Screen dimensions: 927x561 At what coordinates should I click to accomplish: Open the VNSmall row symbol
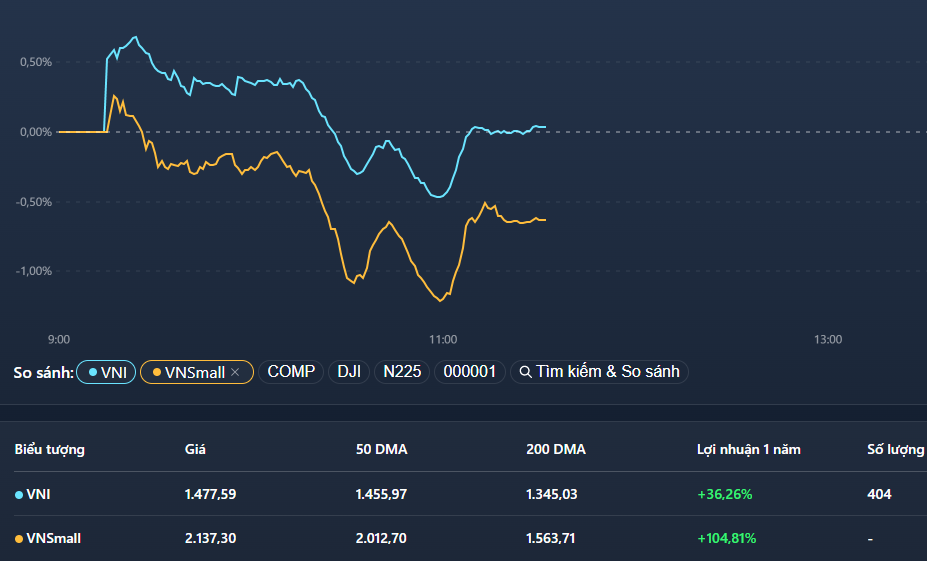(54, 539)
